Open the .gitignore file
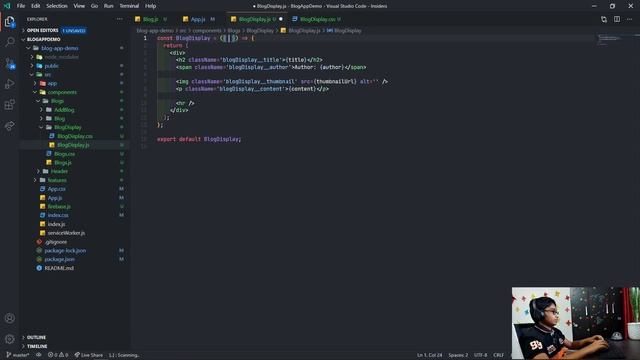The image size is (640, 360). (56, 242)
